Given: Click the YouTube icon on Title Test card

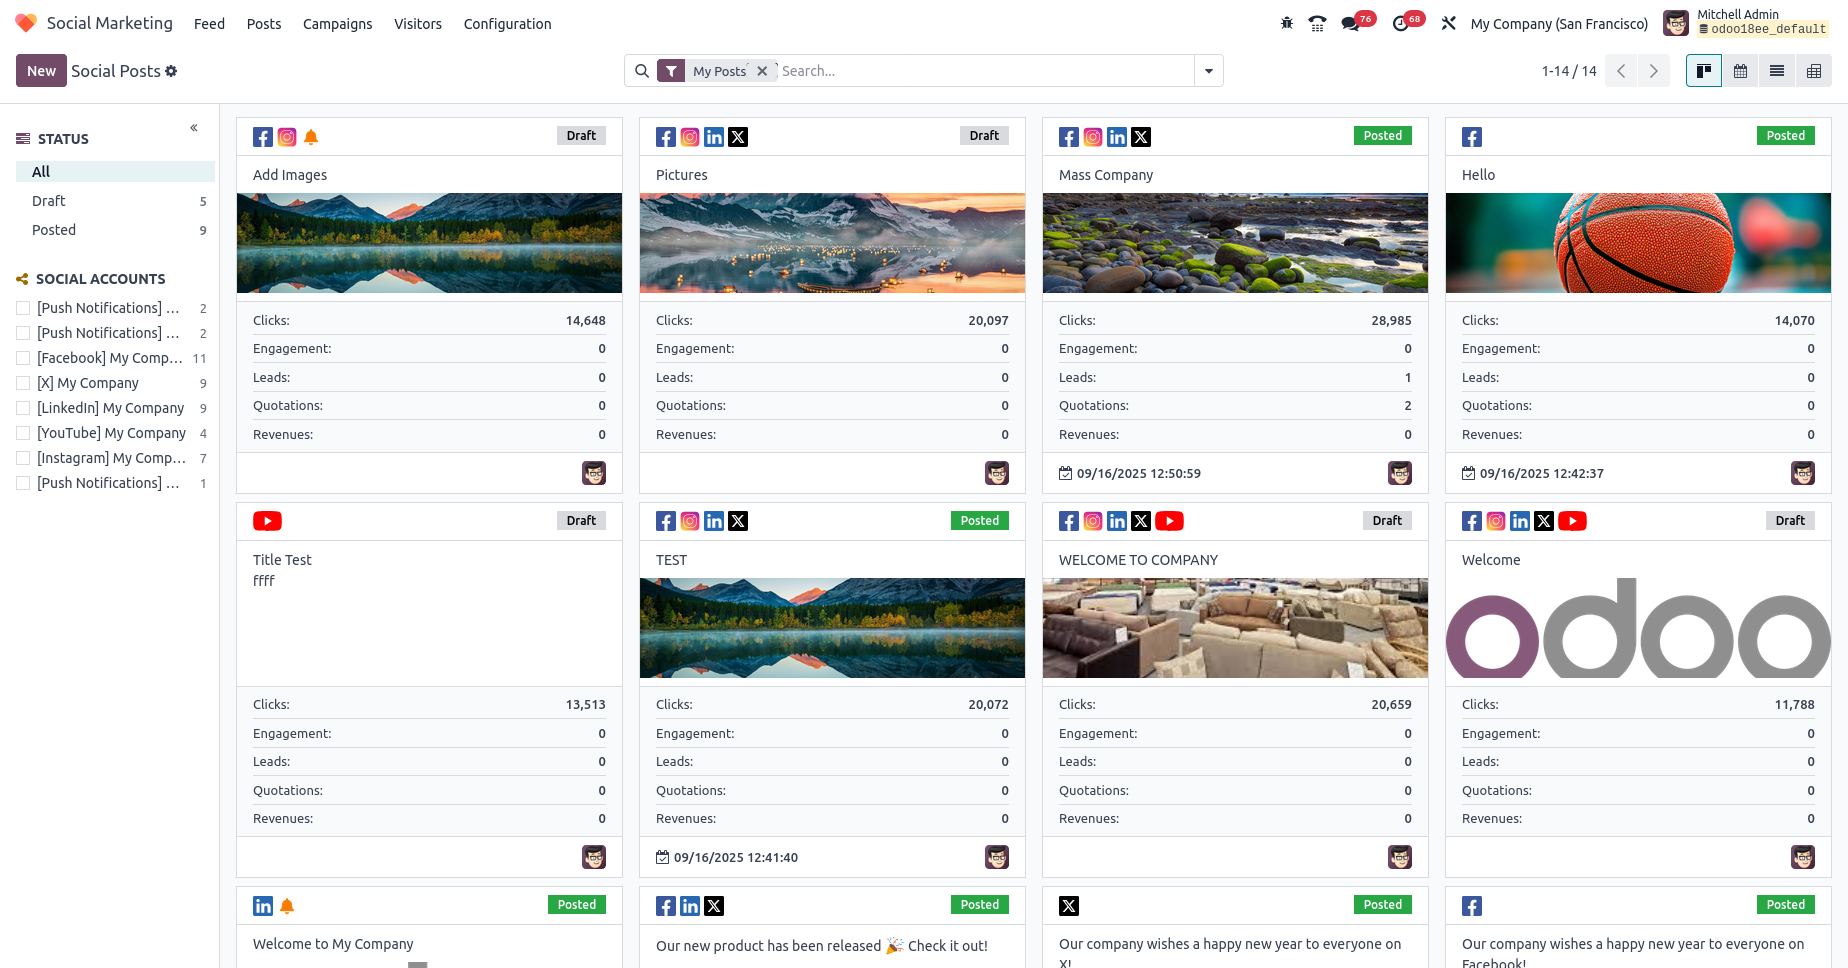Looking at the screenshot, I should coord(267,521).
